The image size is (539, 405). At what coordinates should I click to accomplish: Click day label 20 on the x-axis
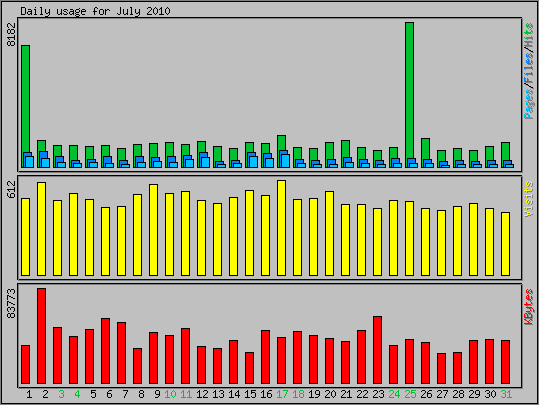[x=330, y=394]
